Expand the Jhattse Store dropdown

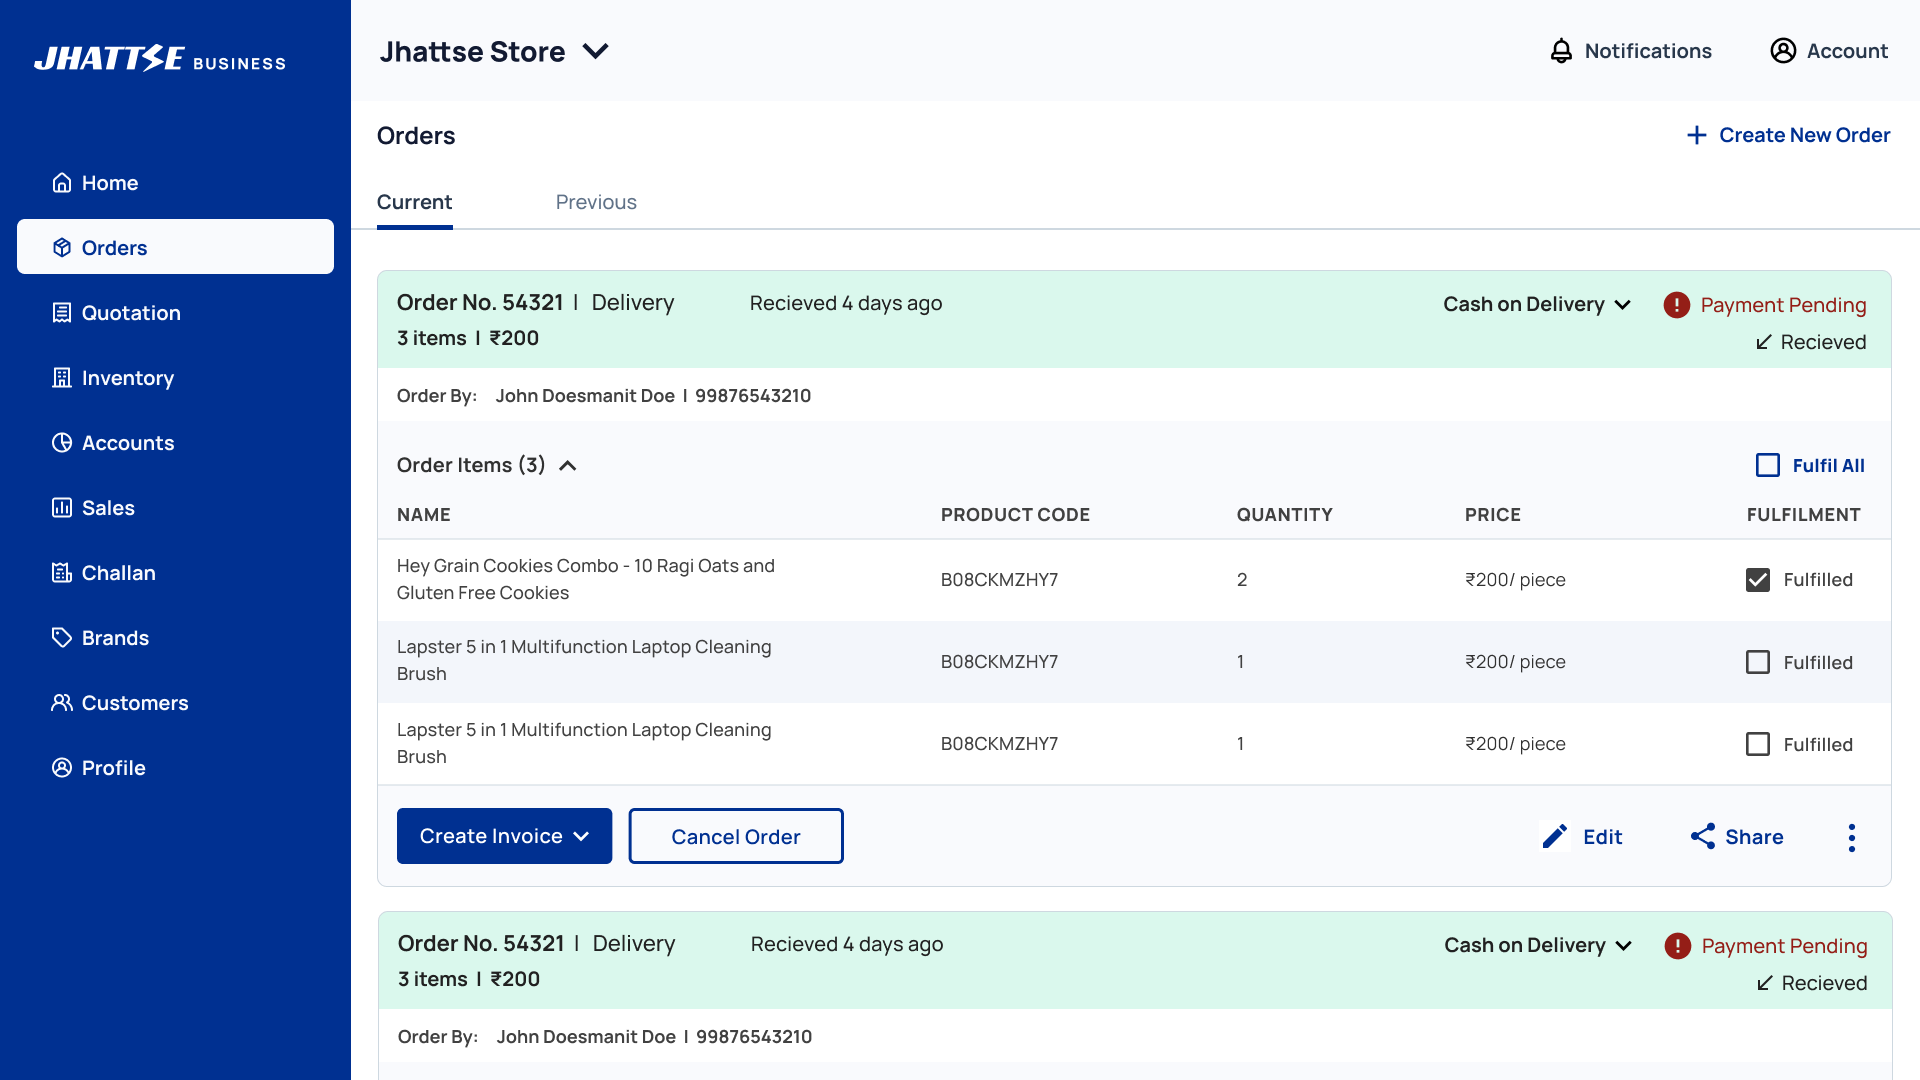596,51
